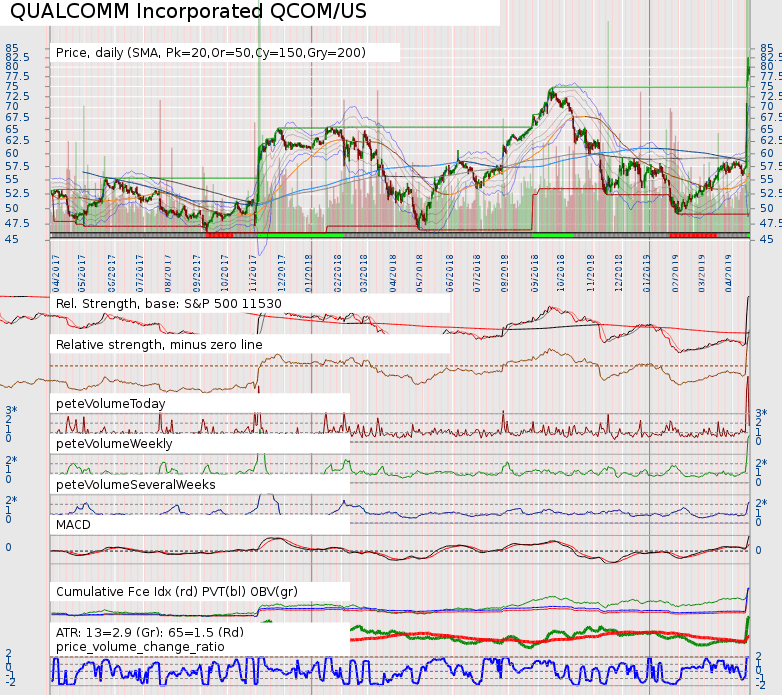Click the 45 value on right price axis
This screenshot has width=782, height=695.
pyautogui.click(x=767, y=239)
